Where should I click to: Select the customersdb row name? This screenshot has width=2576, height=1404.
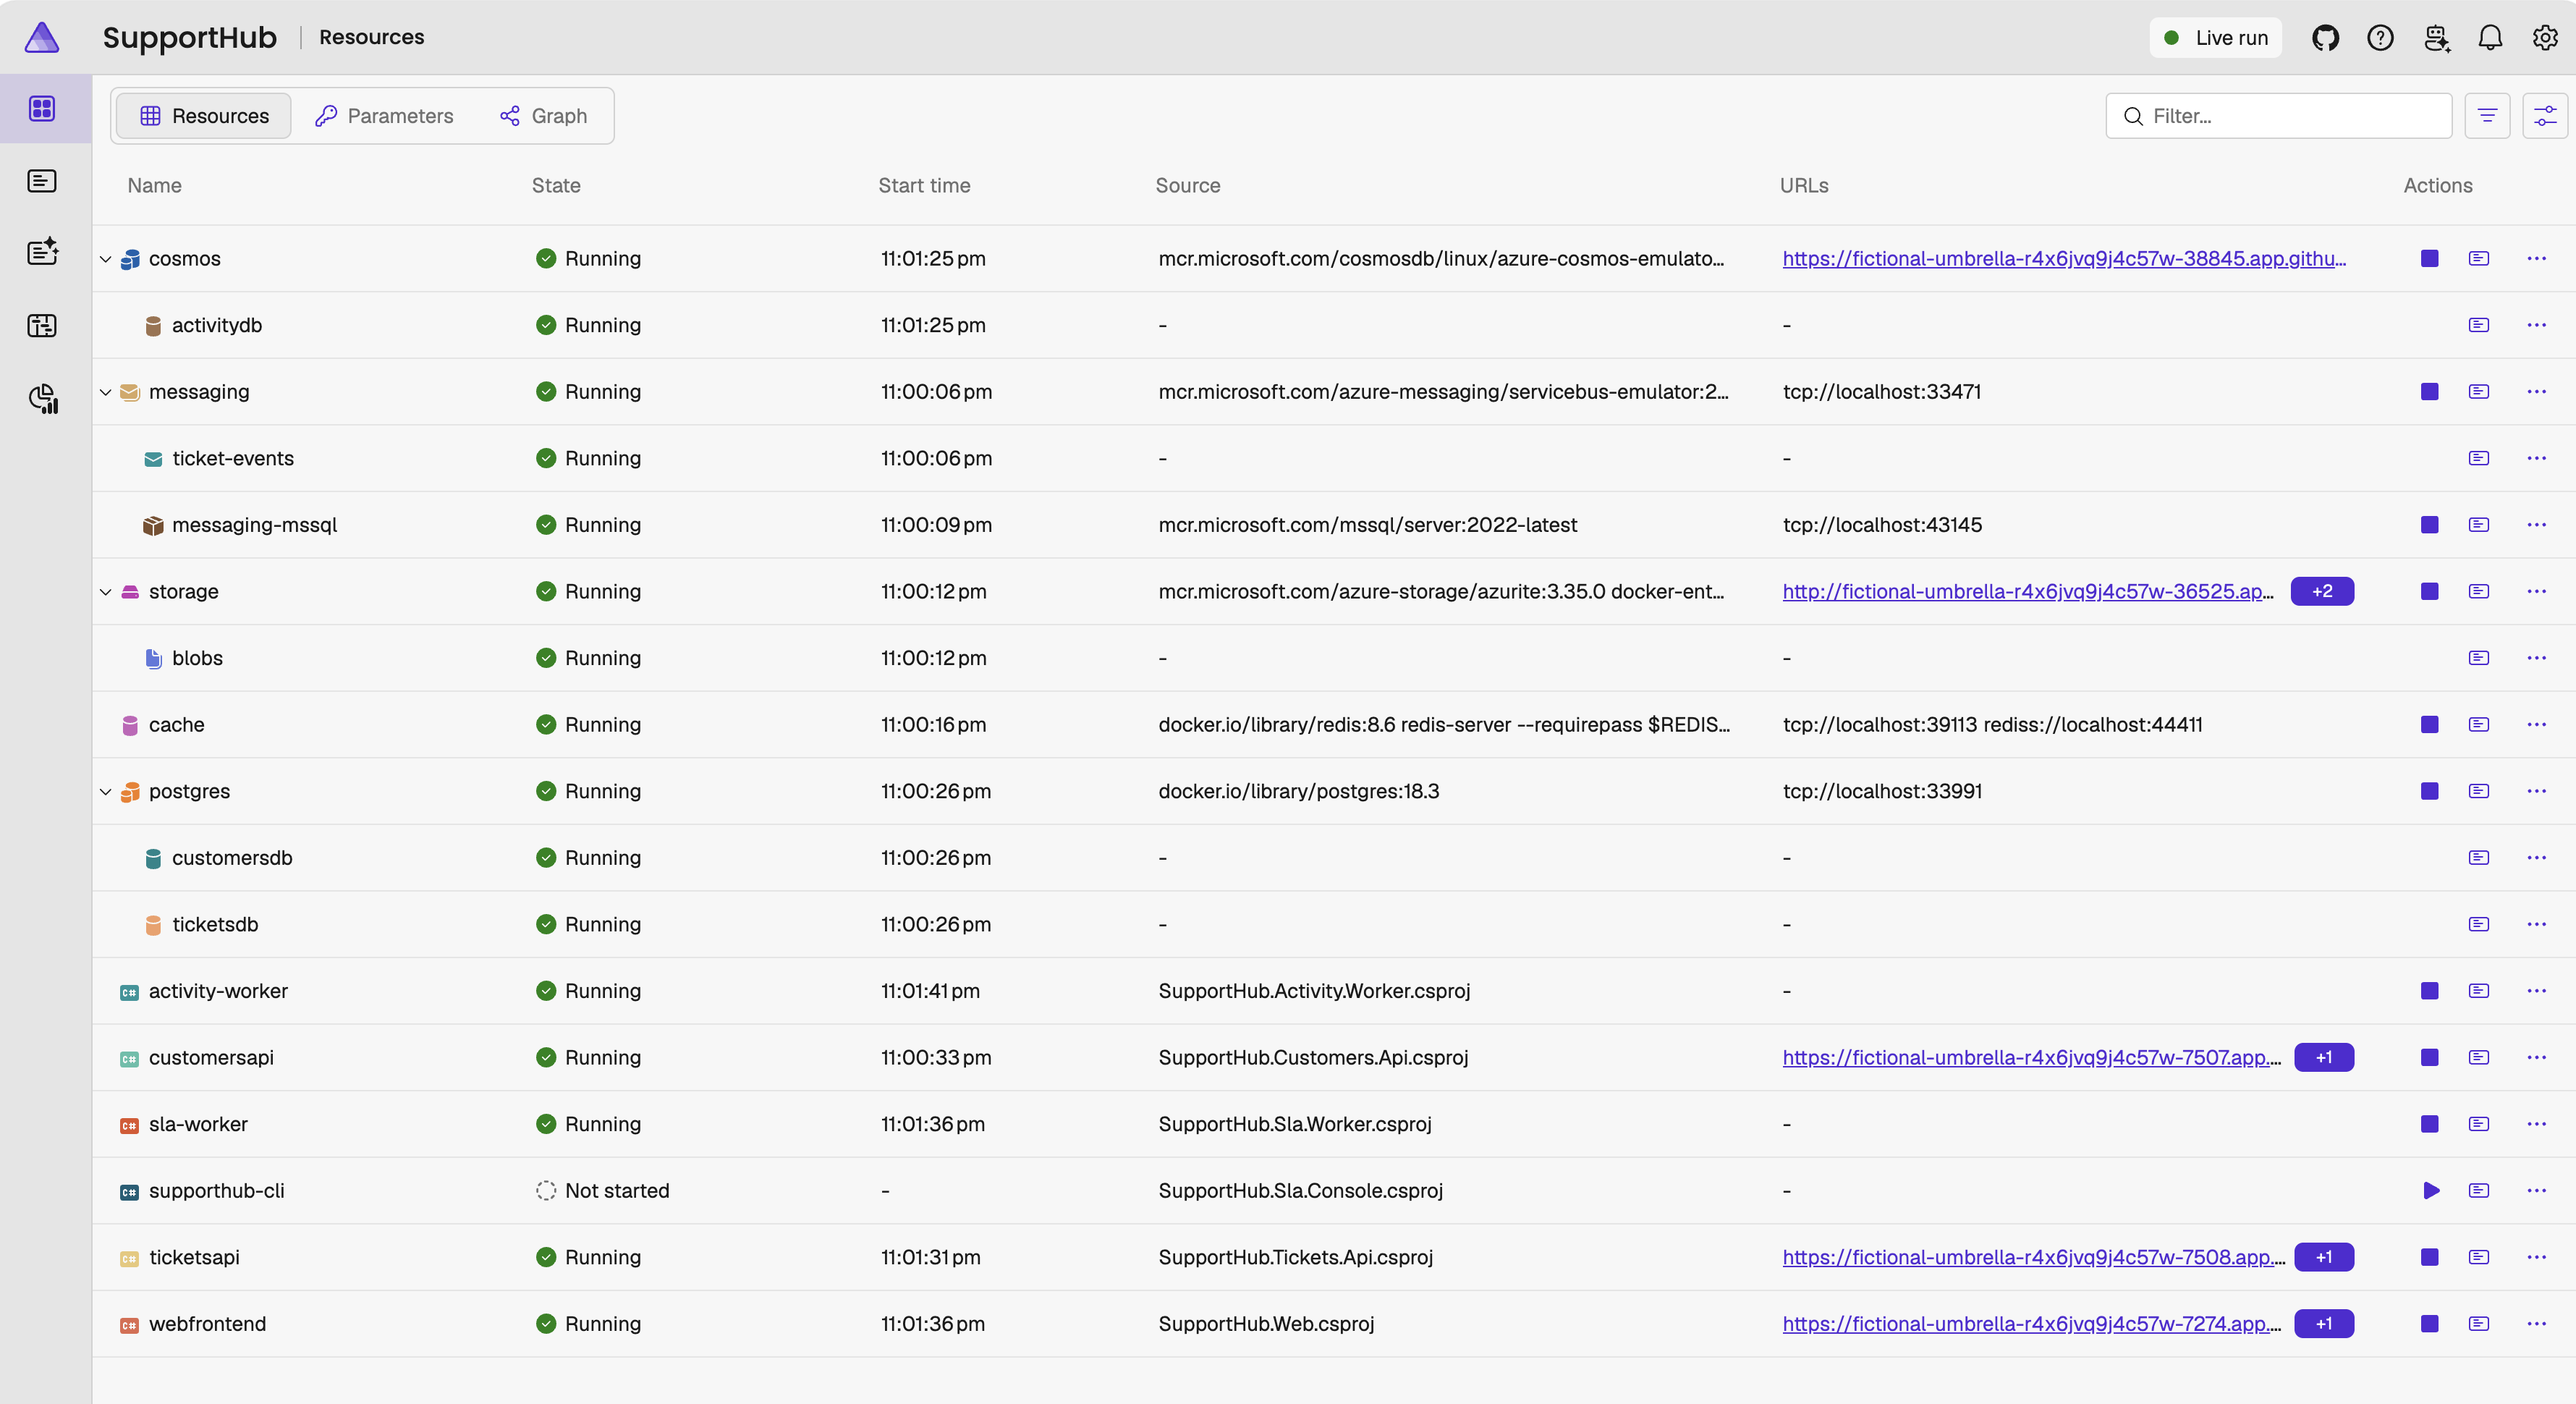(x=232, y=857)
